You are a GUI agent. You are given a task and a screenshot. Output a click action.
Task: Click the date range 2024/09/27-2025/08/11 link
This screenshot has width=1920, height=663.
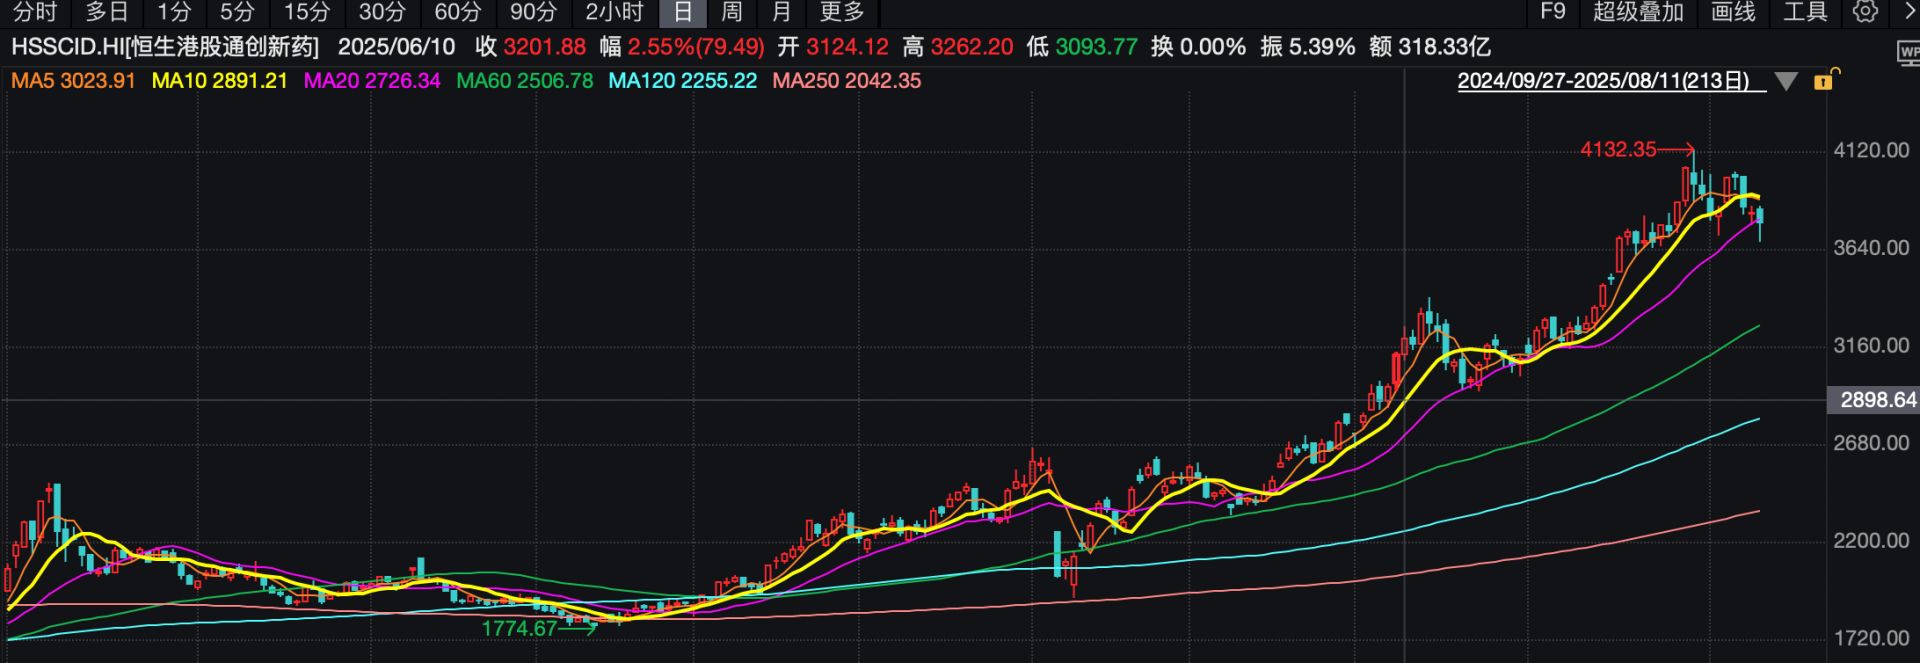[x=1603, y=81]
